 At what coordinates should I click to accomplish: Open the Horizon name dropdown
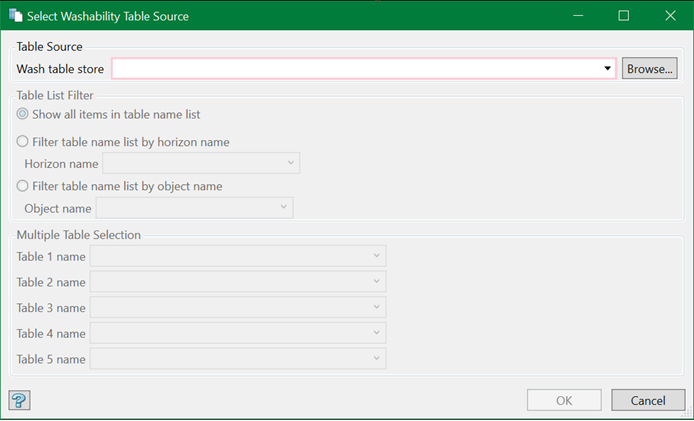coord(291,163)
